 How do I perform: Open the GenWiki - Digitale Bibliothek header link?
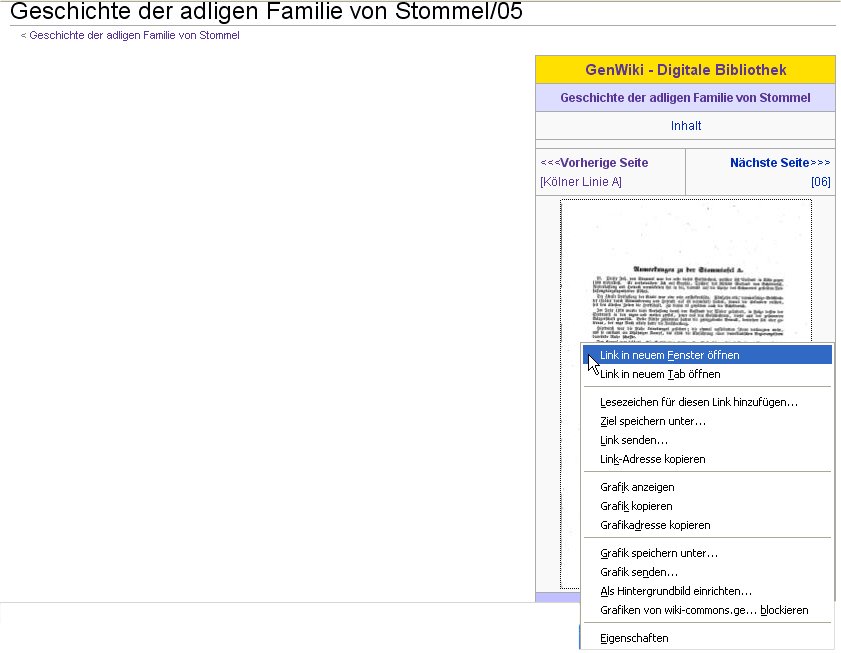pos(685,70)
